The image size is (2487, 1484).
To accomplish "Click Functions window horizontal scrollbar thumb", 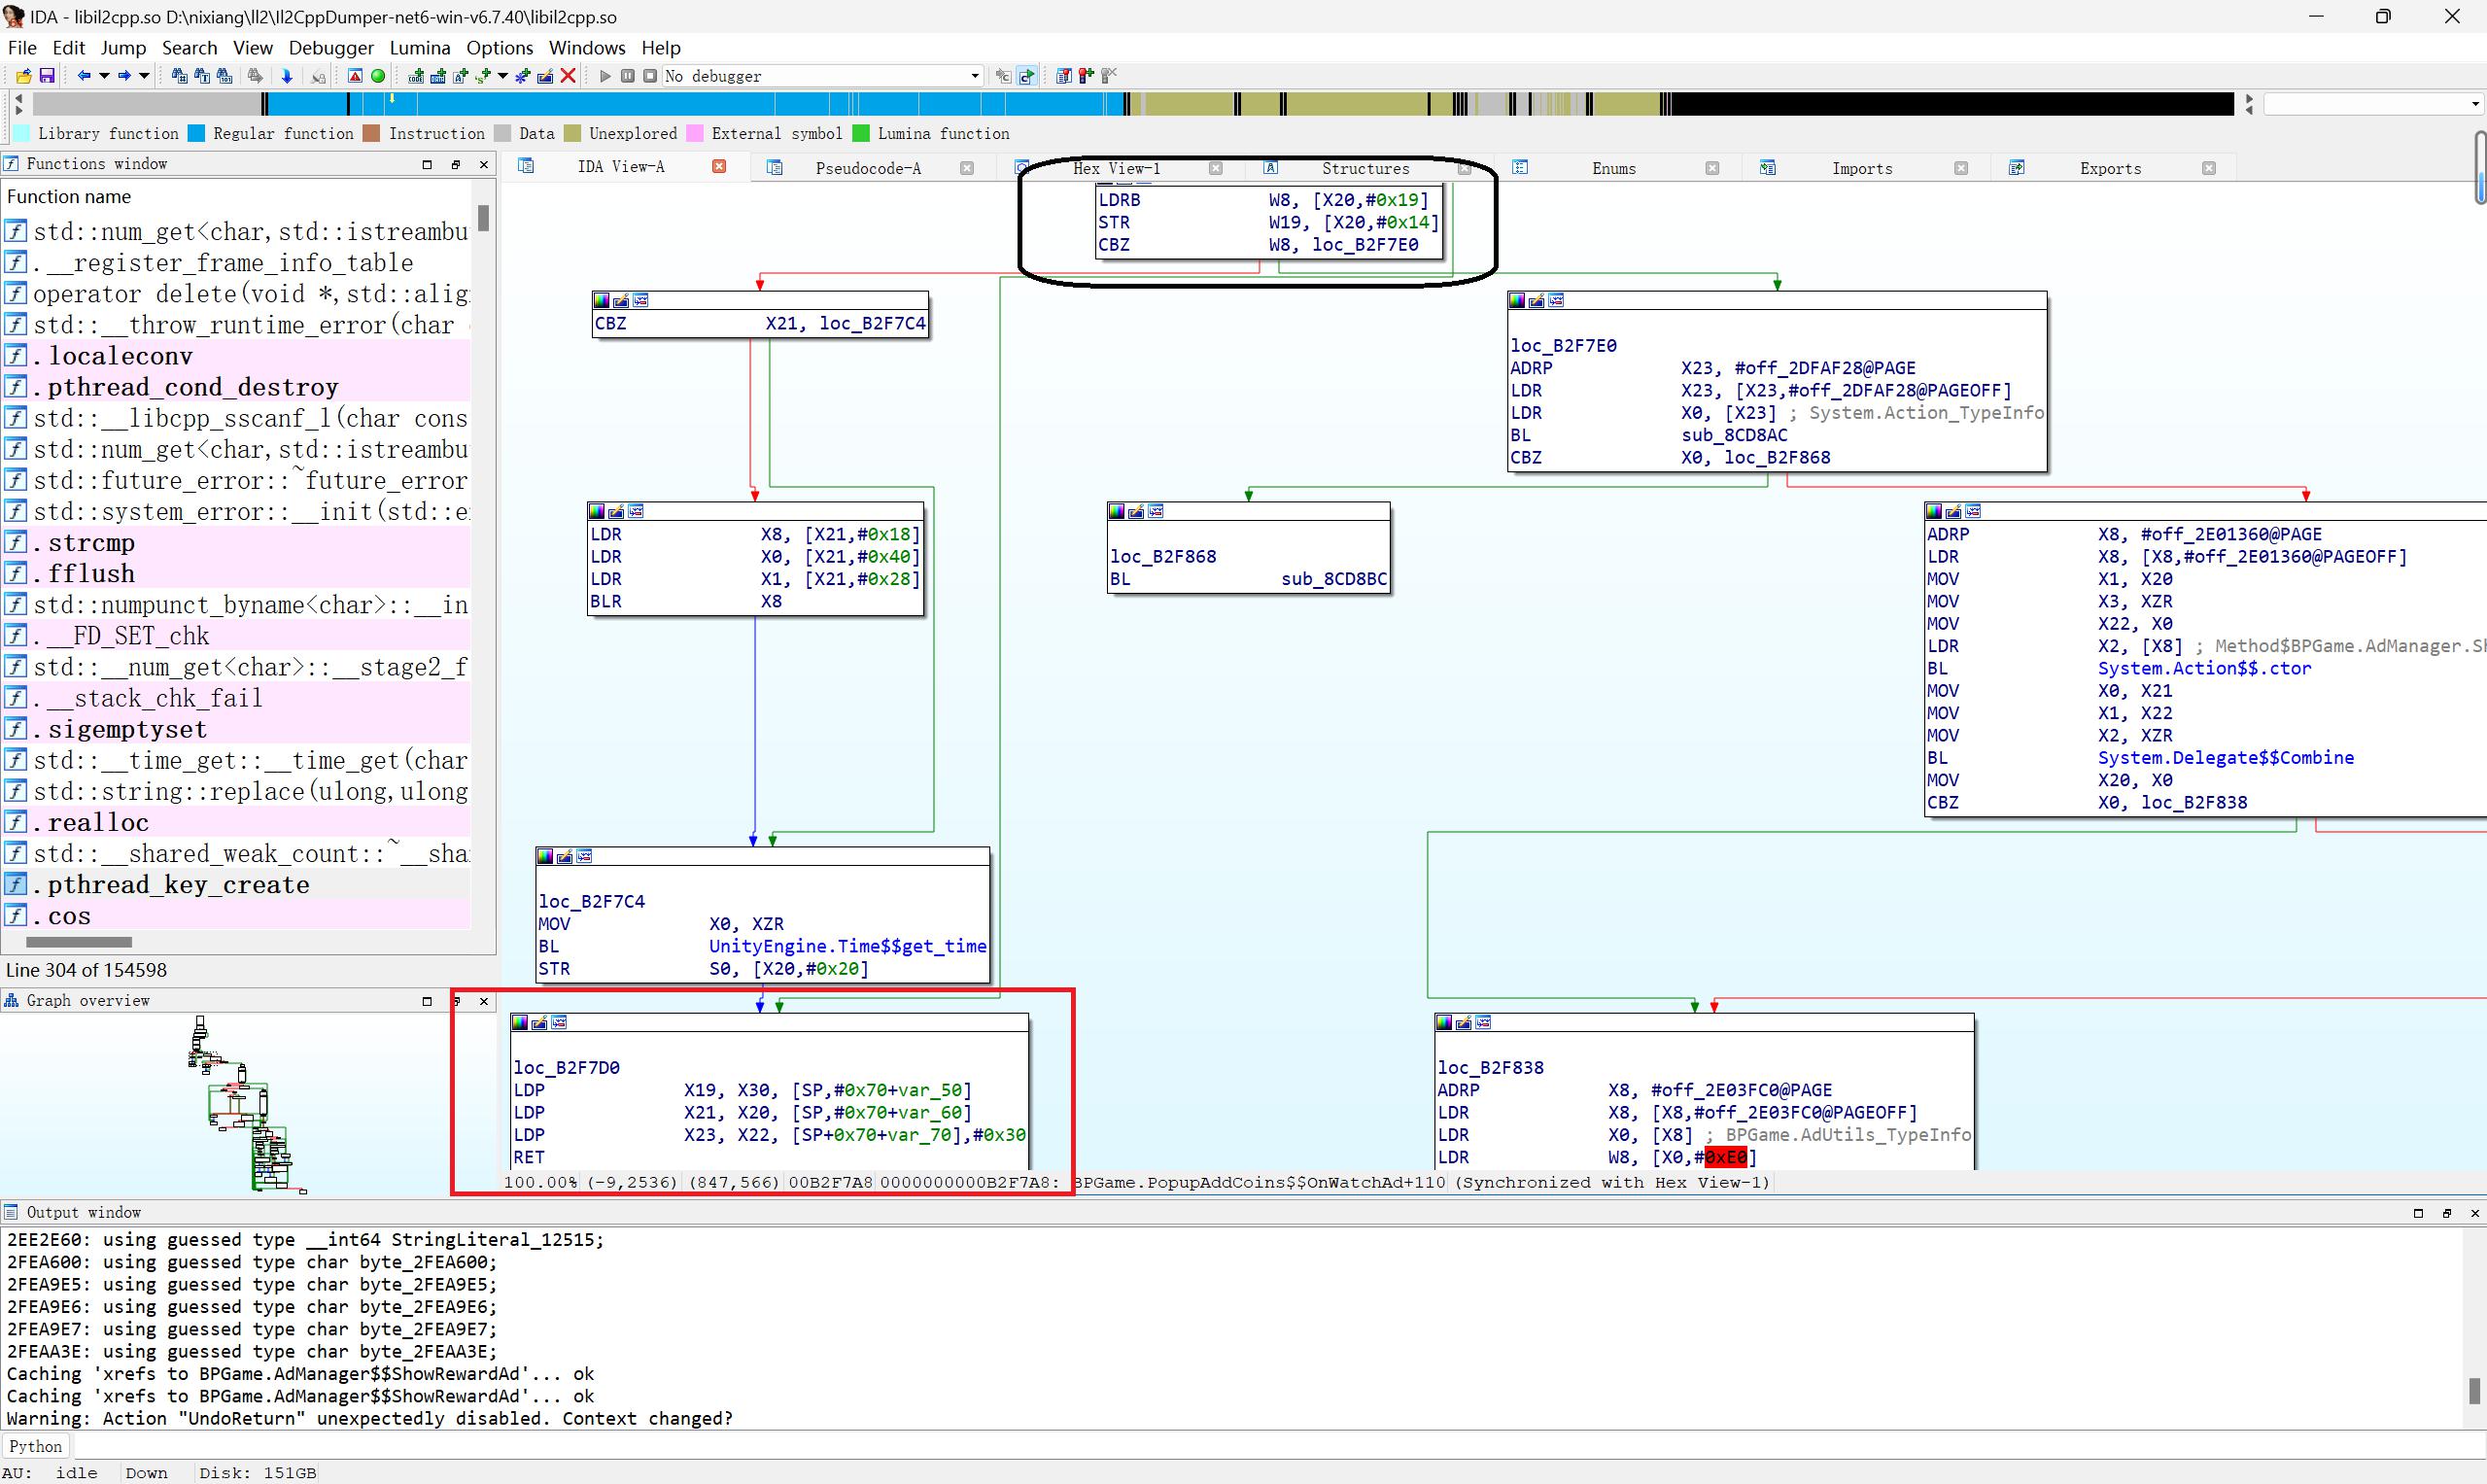I will pyautogui.click(x=78, y=942).
